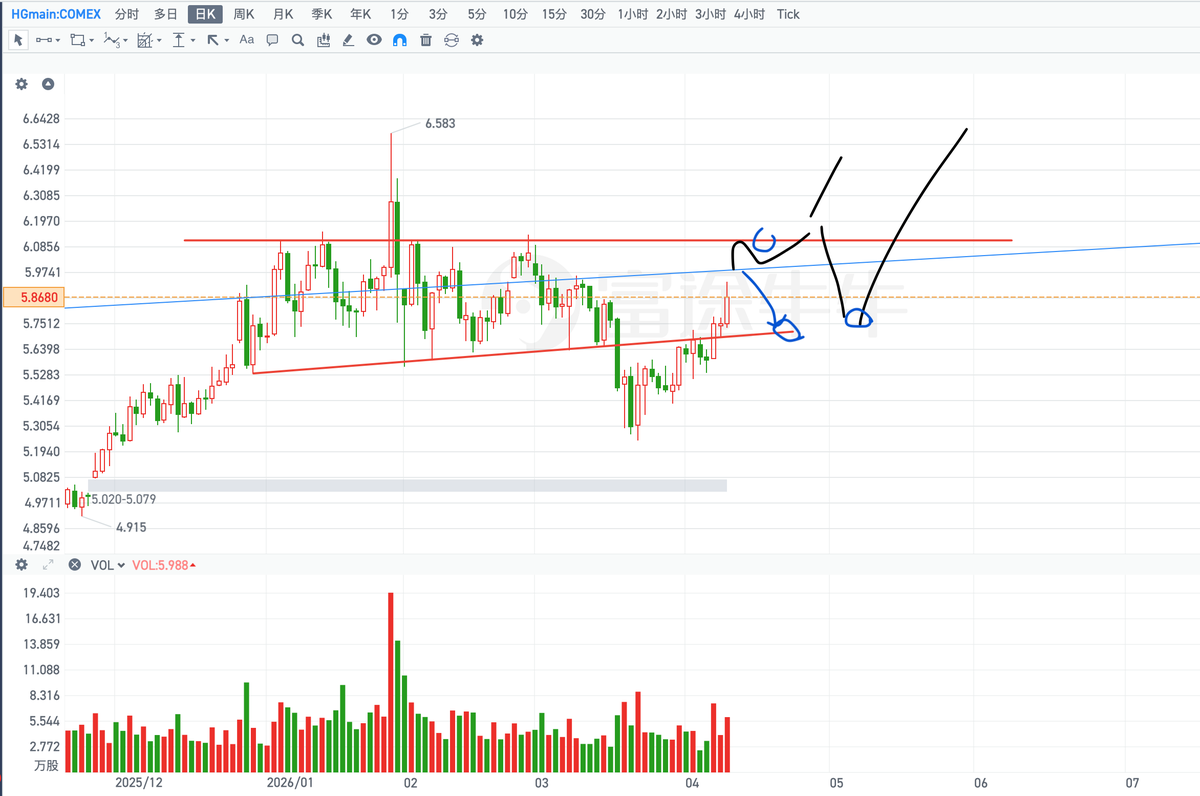Click the tallest red volume bar
This screenshot has height=796, width=1200.
click(x=391, y=683)
